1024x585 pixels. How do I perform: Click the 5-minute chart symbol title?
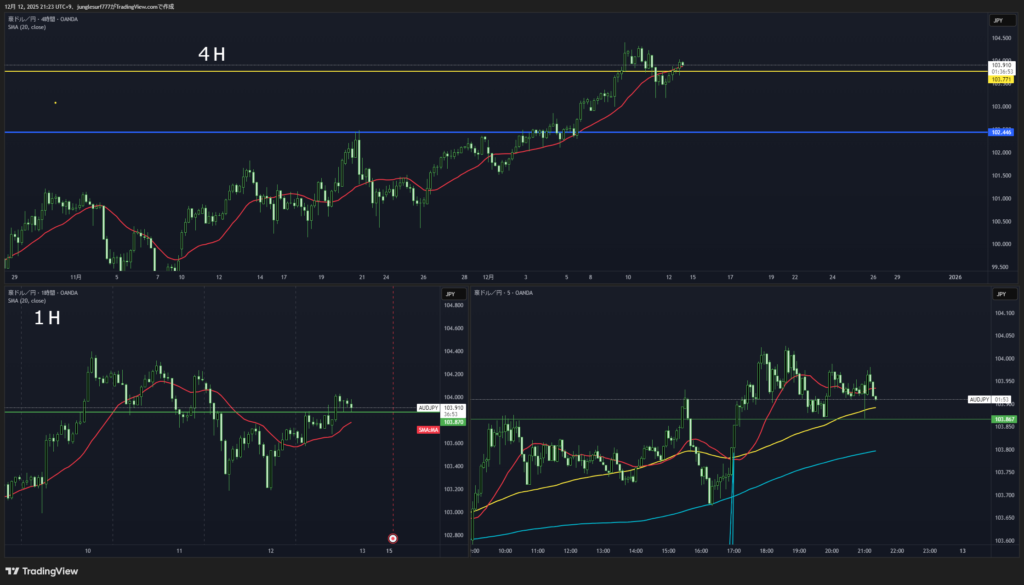coord(506,293)
